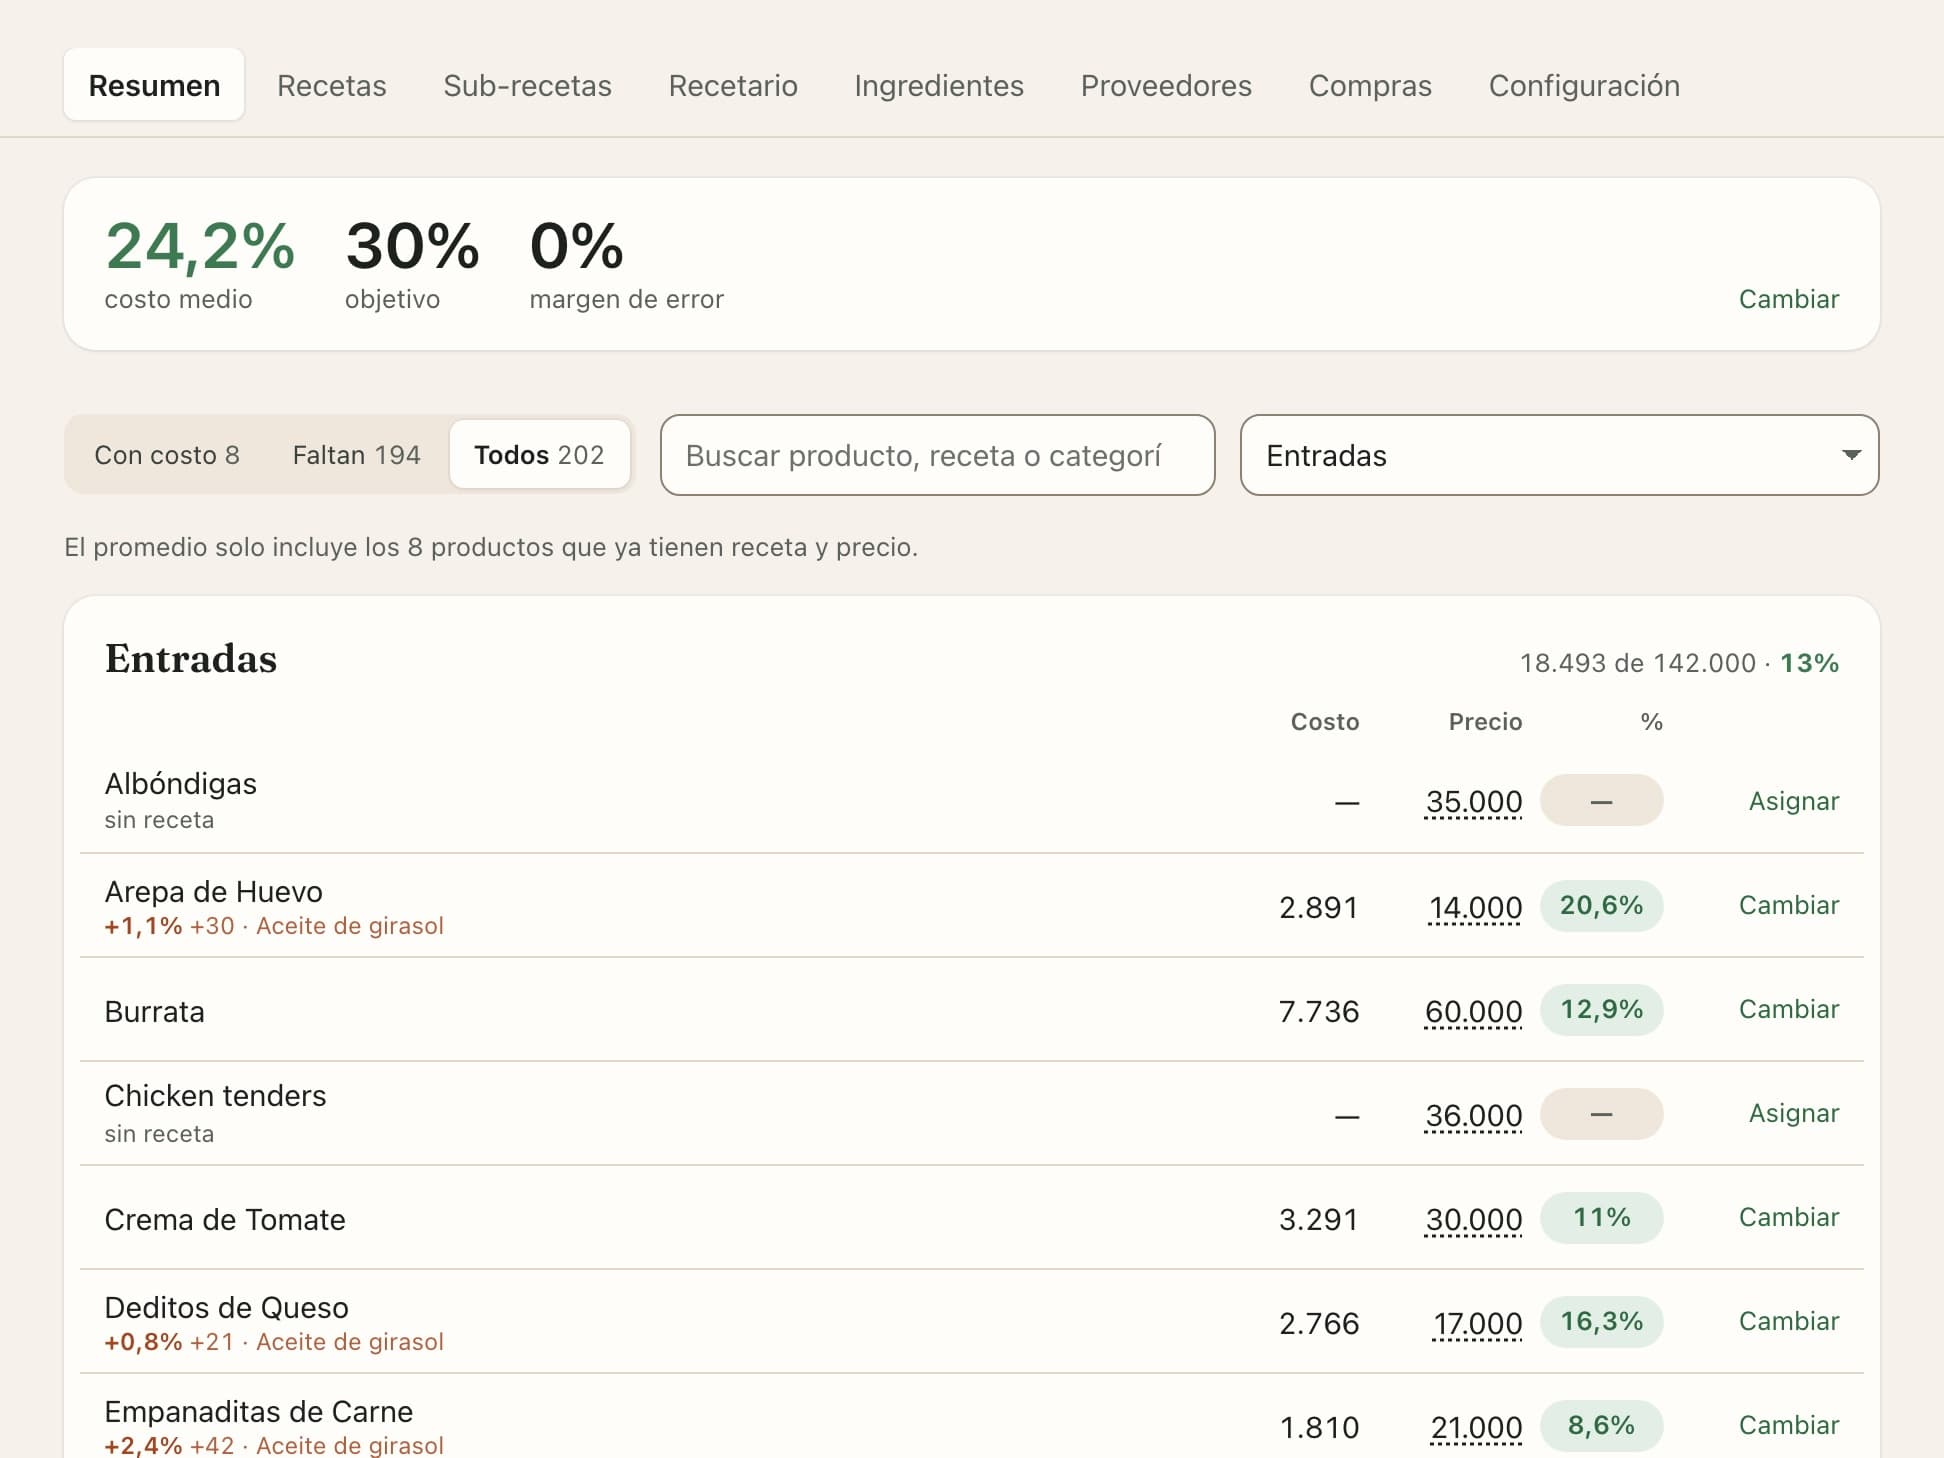Open the Configuración tab

pos(1584,85)
